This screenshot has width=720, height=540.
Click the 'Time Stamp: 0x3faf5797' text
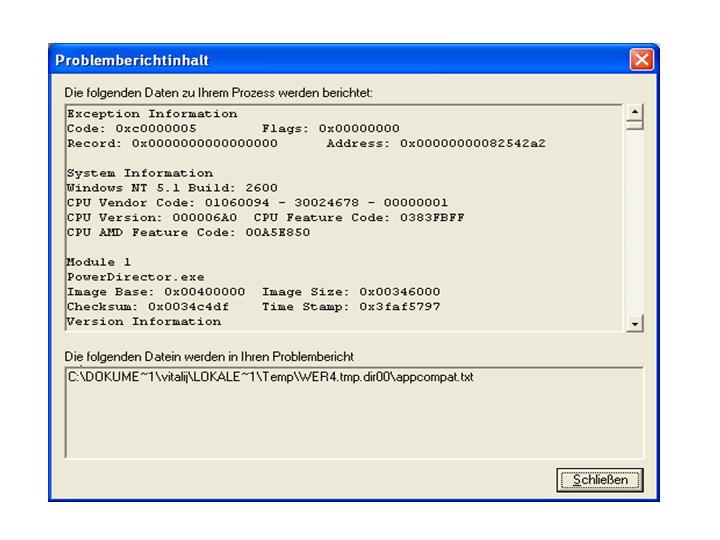click(351, 306)
